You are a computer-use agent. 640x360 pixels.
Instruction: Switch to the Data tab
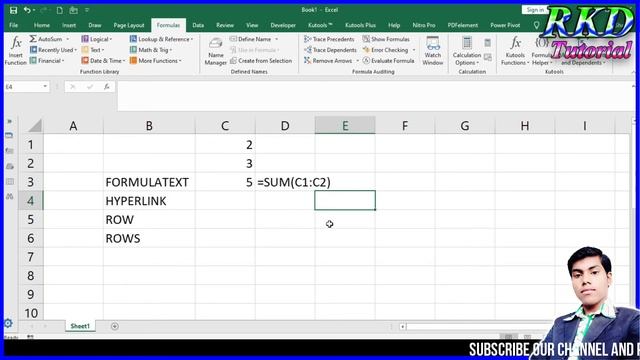198,25
